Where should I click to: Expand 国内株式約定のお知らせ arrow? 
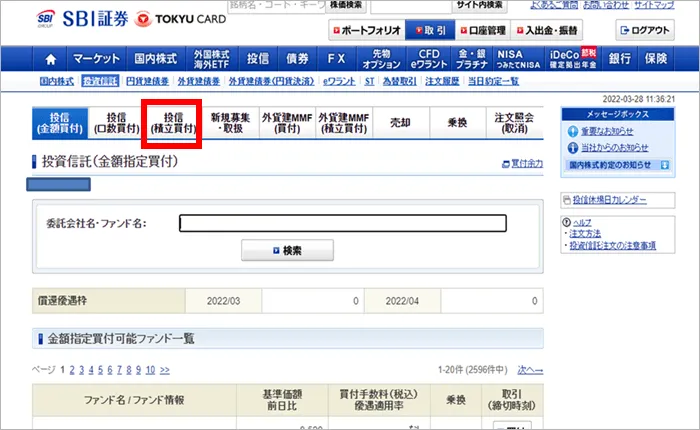pos(665,165)
